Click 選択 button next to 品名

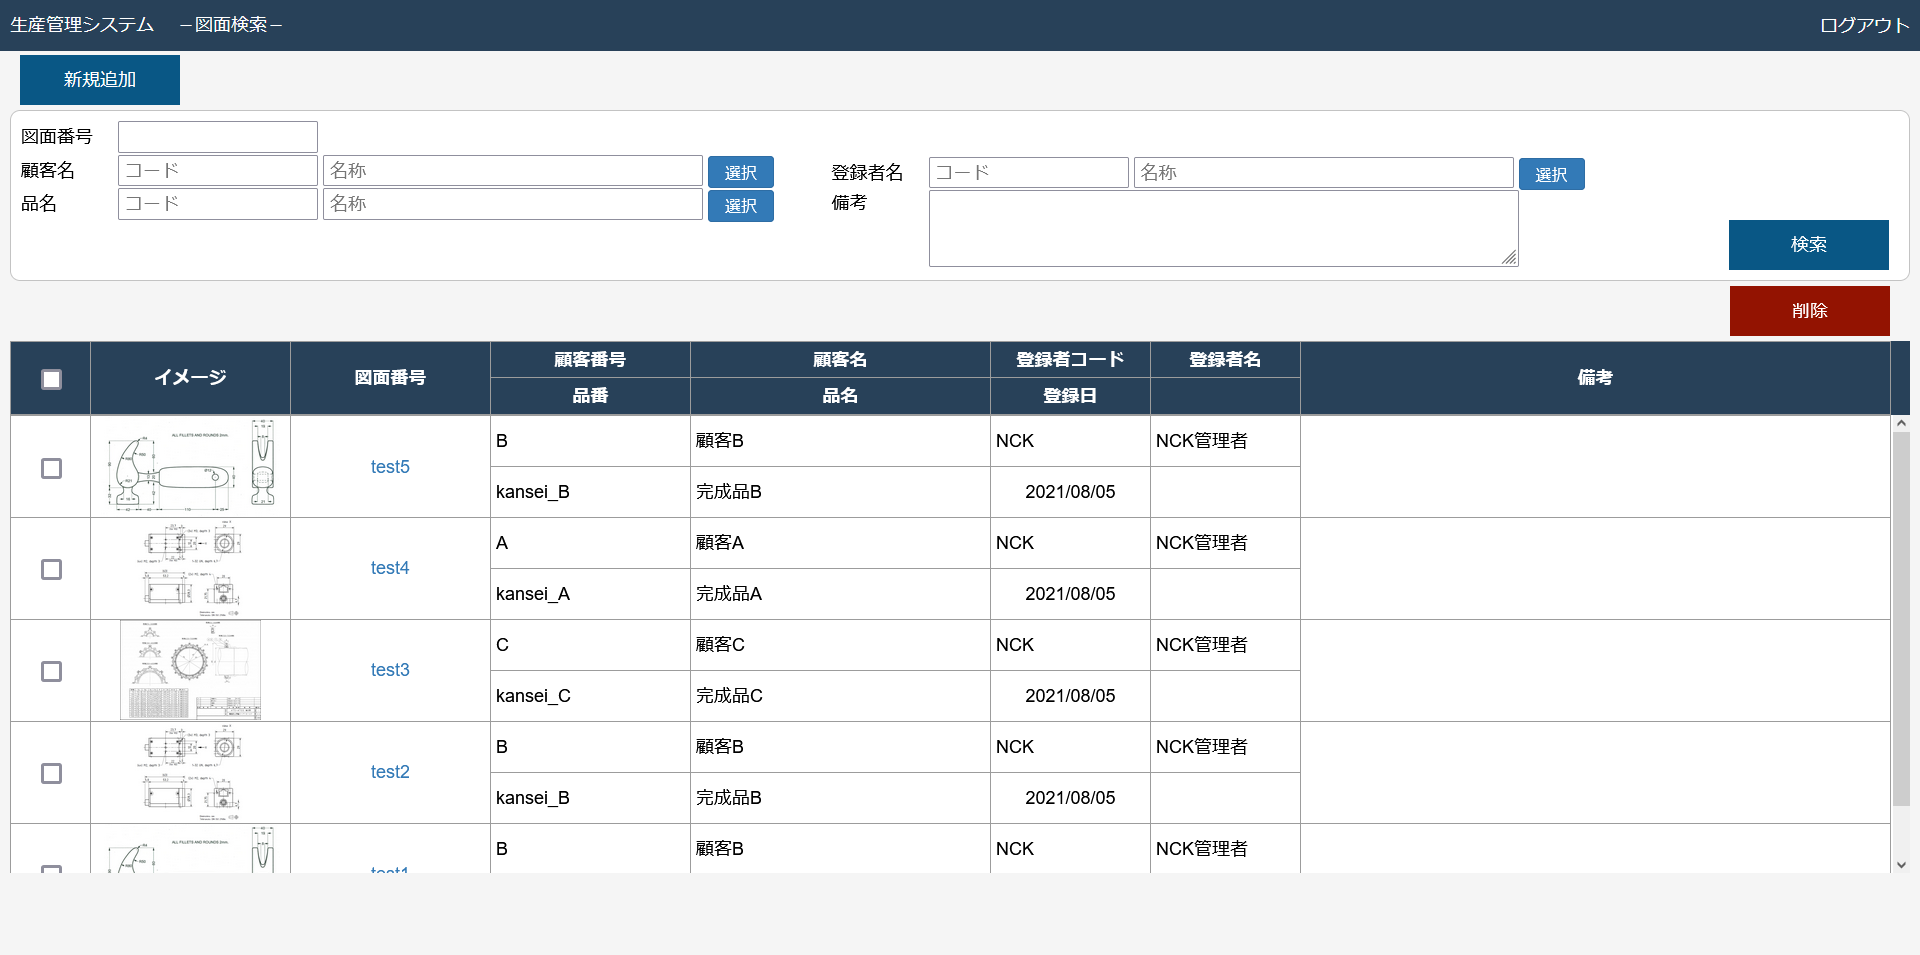tap(740, 205)
